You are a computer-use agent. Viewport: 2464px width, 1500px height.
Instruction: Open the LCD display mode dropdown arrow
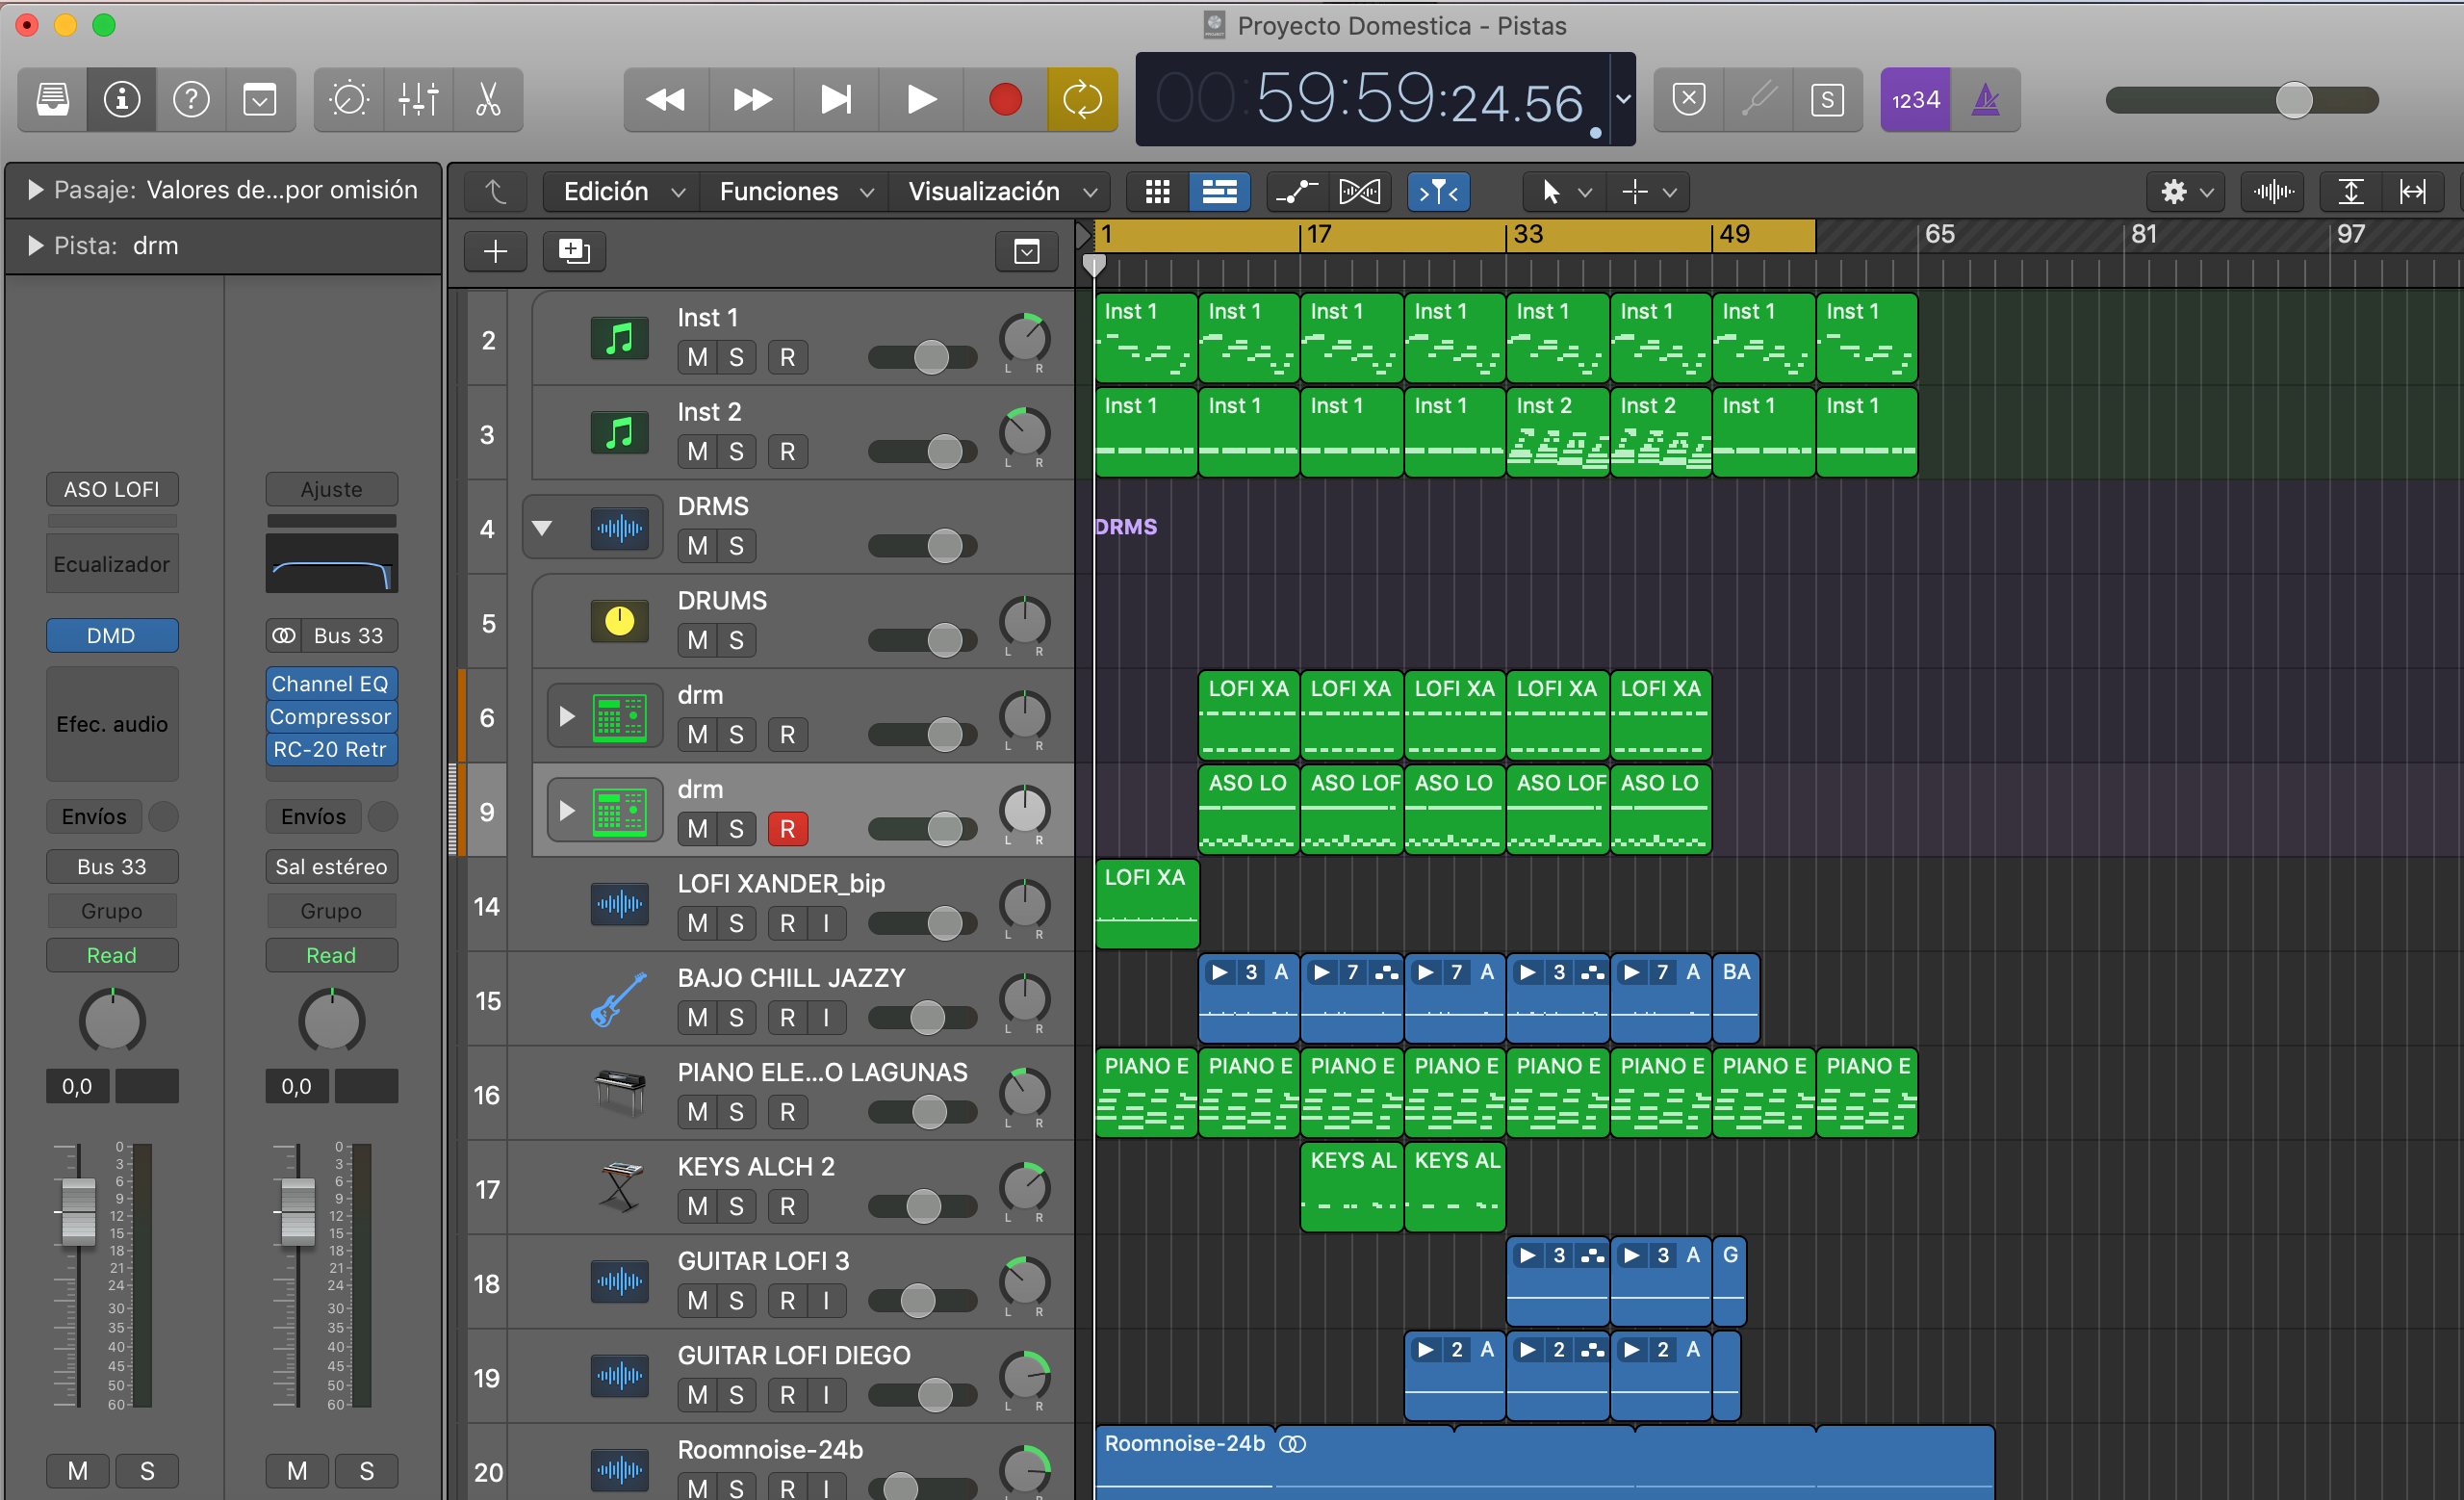point(1623,99)
